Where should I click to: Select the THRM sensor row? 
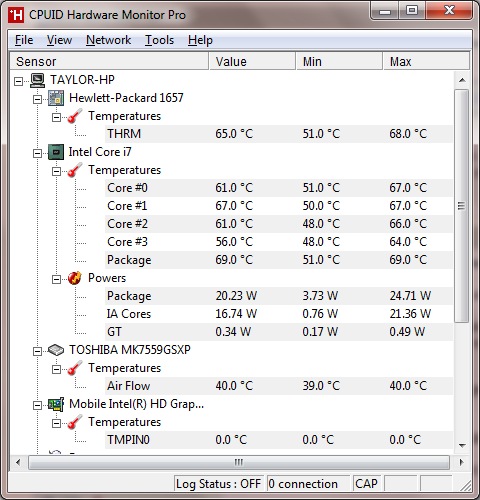tap(279, 134)
